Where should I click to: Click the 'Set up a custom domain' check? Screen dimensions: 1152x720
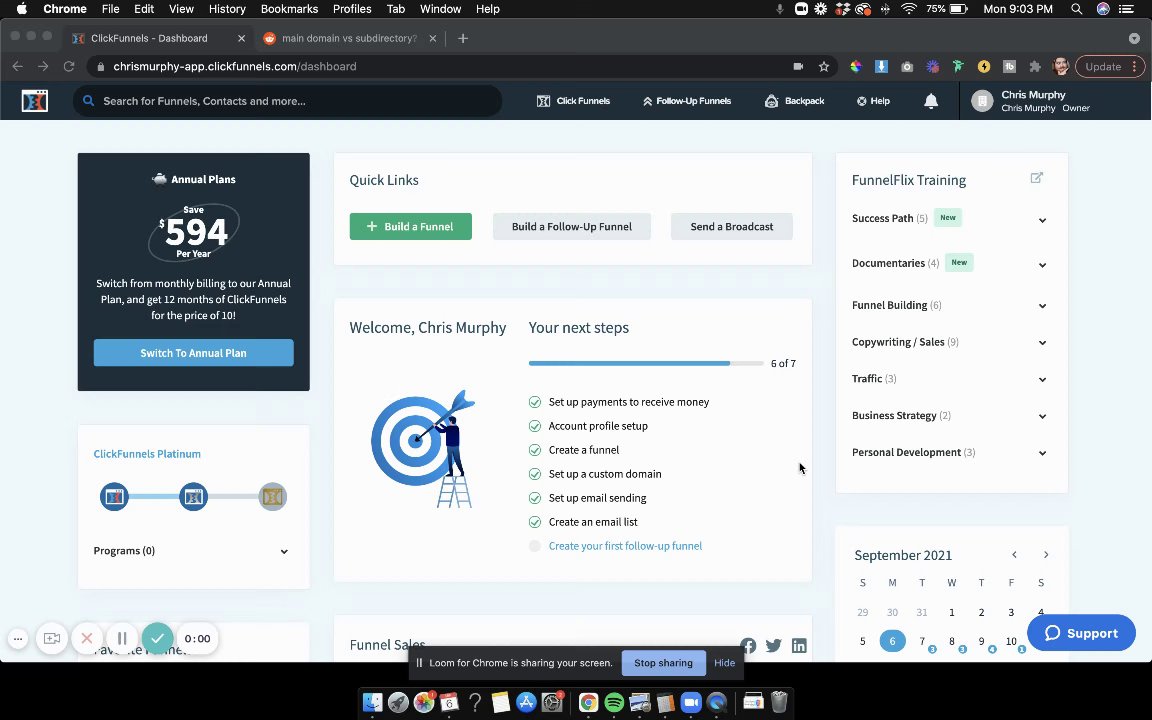click(x=535, y=474)
